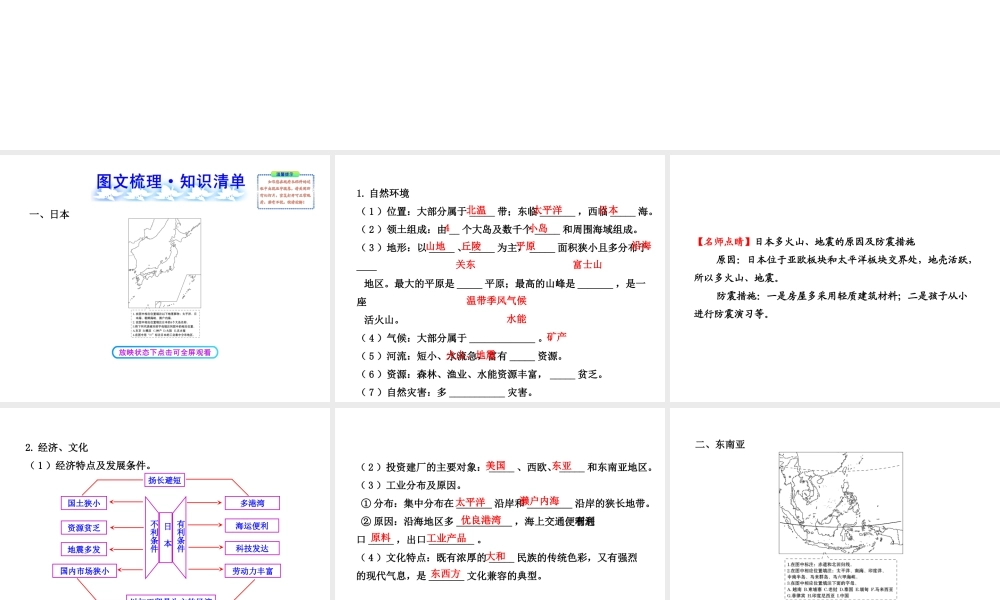Click the red answer '工业产品'
The image size is (1000, 600).
[x=446, y=538]
